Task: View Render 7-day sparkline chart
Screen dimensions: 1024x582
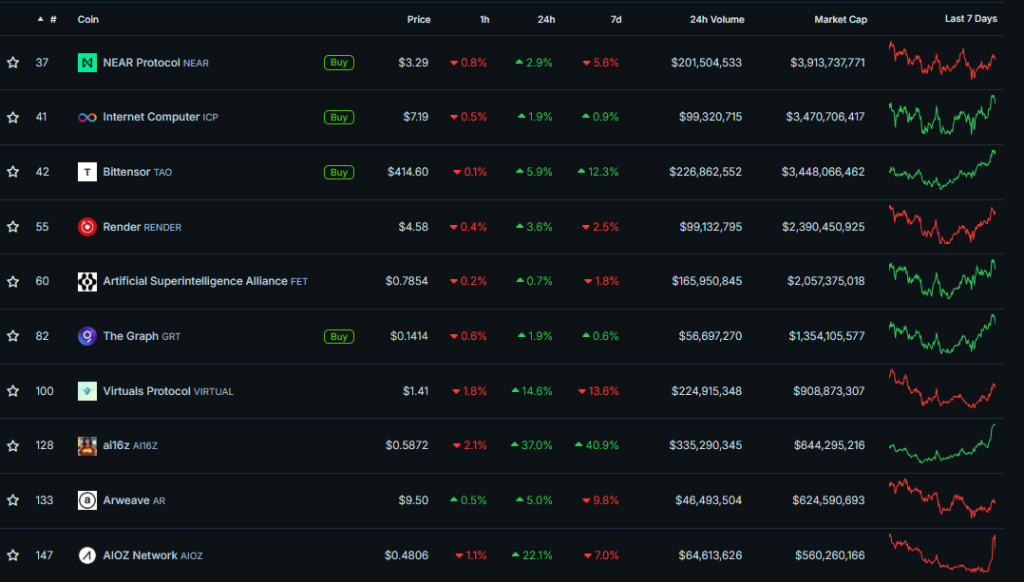Action: [x=942, y=225]
